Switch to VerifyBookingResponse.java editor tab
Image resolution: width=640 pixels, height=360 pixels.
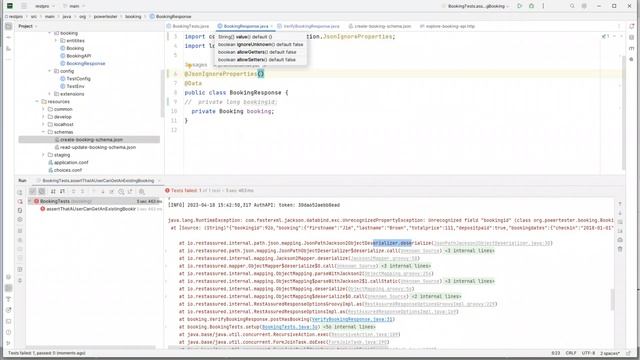coord(308,26)
